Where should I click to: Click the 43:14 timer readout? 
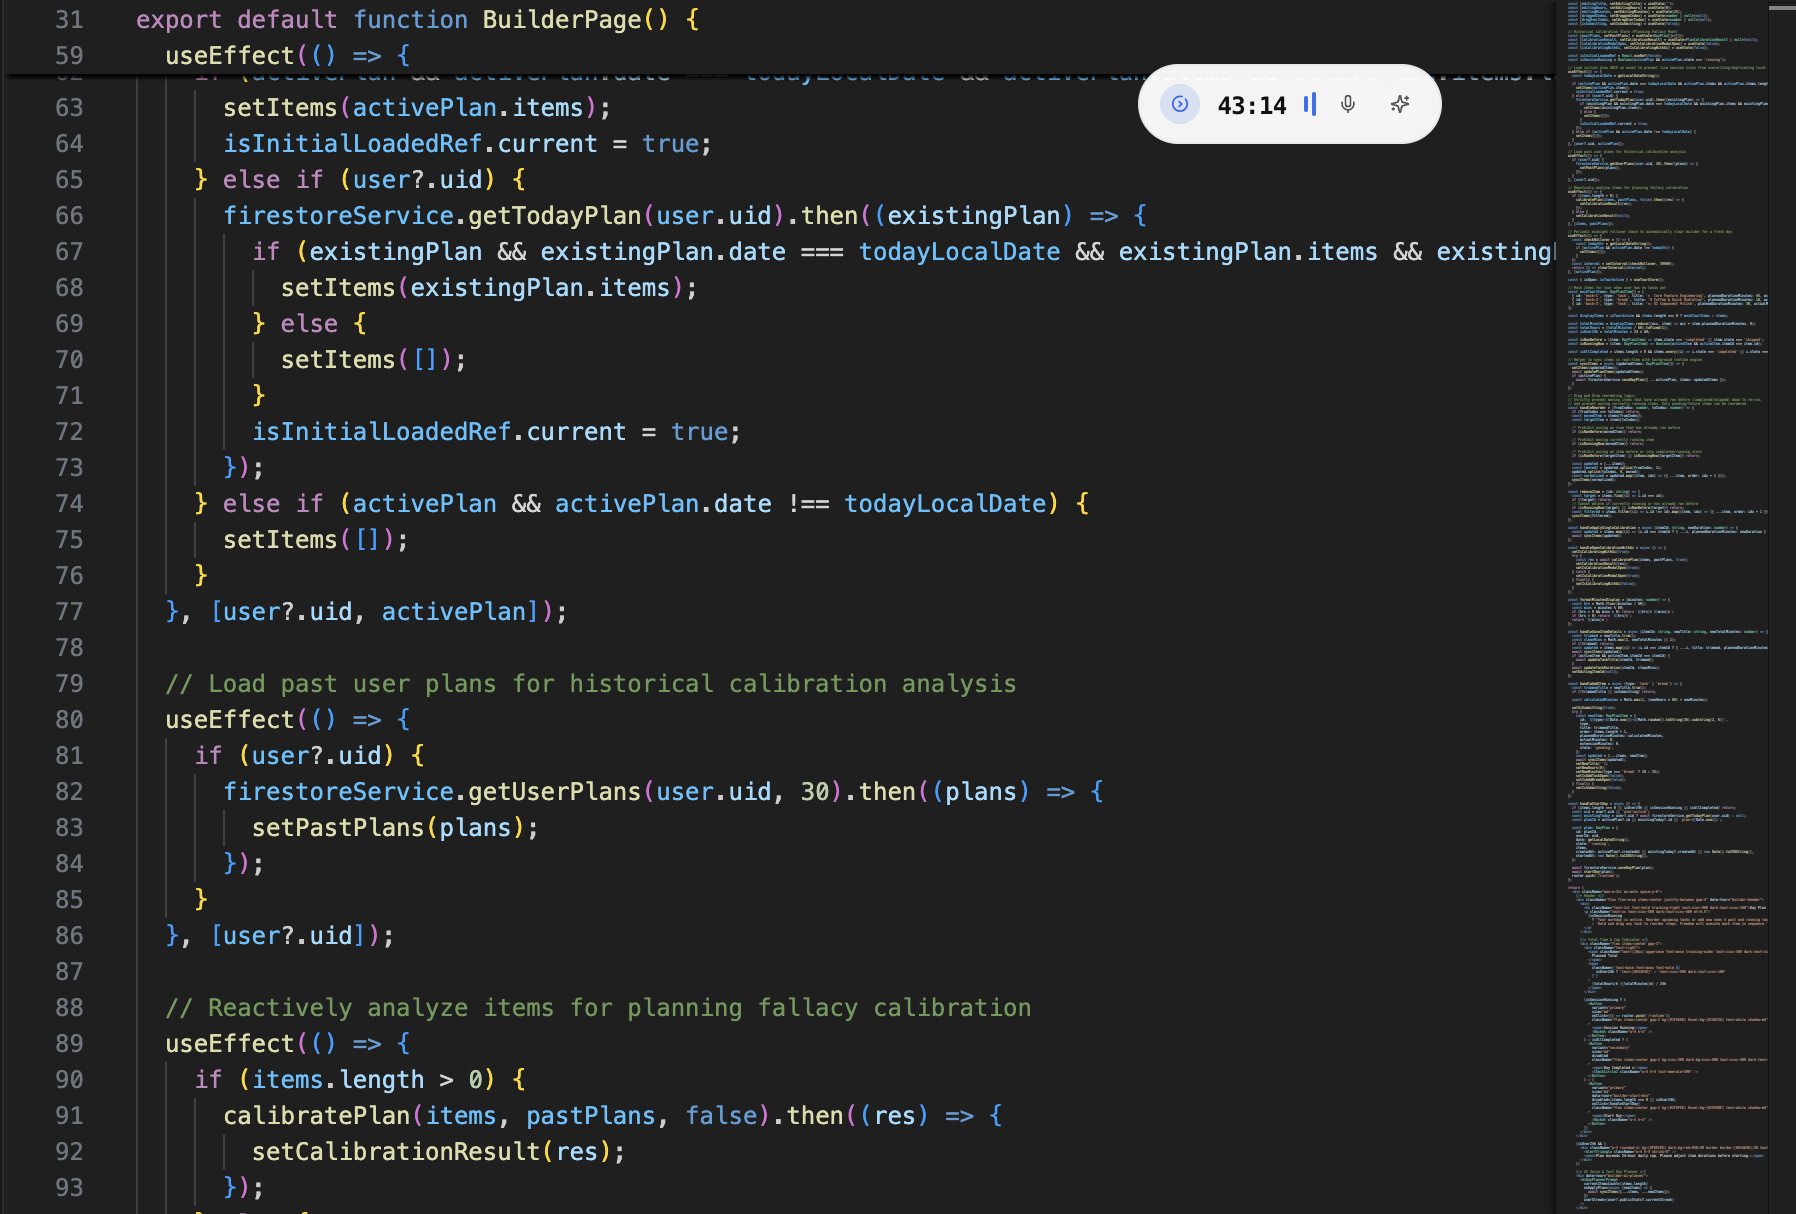(1252, 105)
